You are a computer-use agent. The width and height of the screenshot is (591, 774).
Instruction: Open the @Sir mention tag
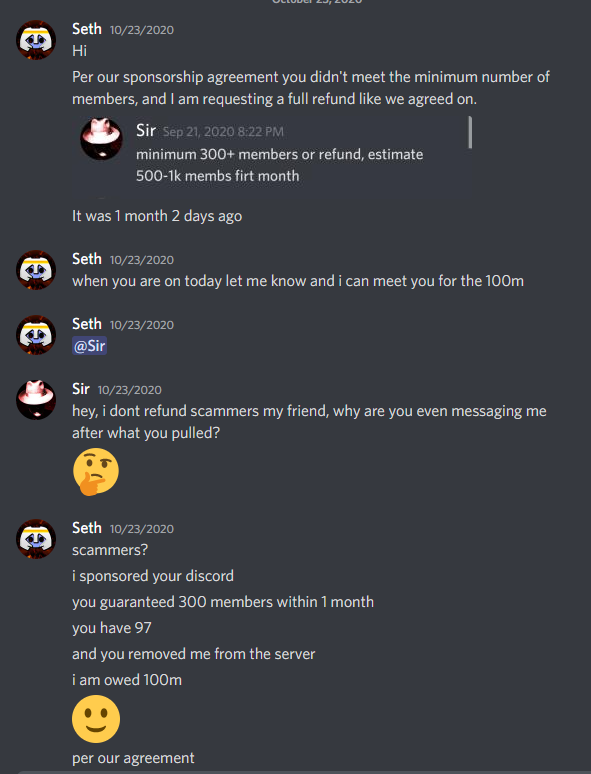pos(89,346)
